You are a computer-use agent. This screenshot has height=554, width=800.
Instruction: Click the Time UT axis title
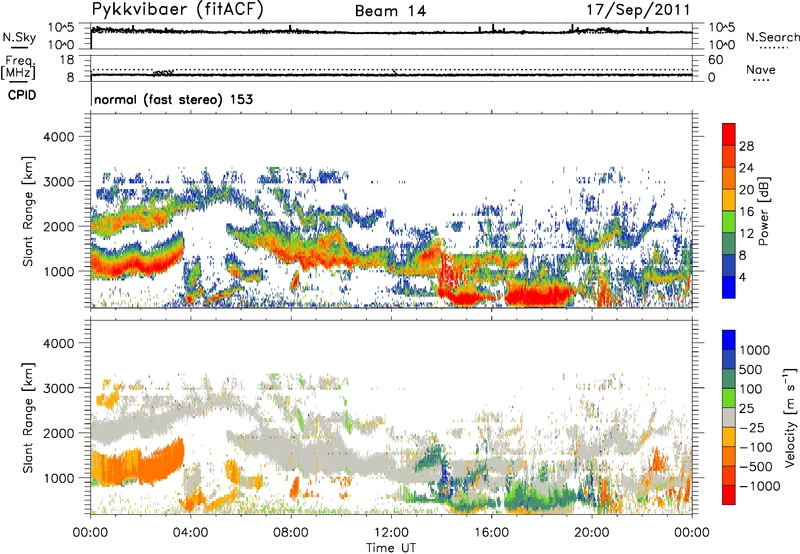pos(391,548)
